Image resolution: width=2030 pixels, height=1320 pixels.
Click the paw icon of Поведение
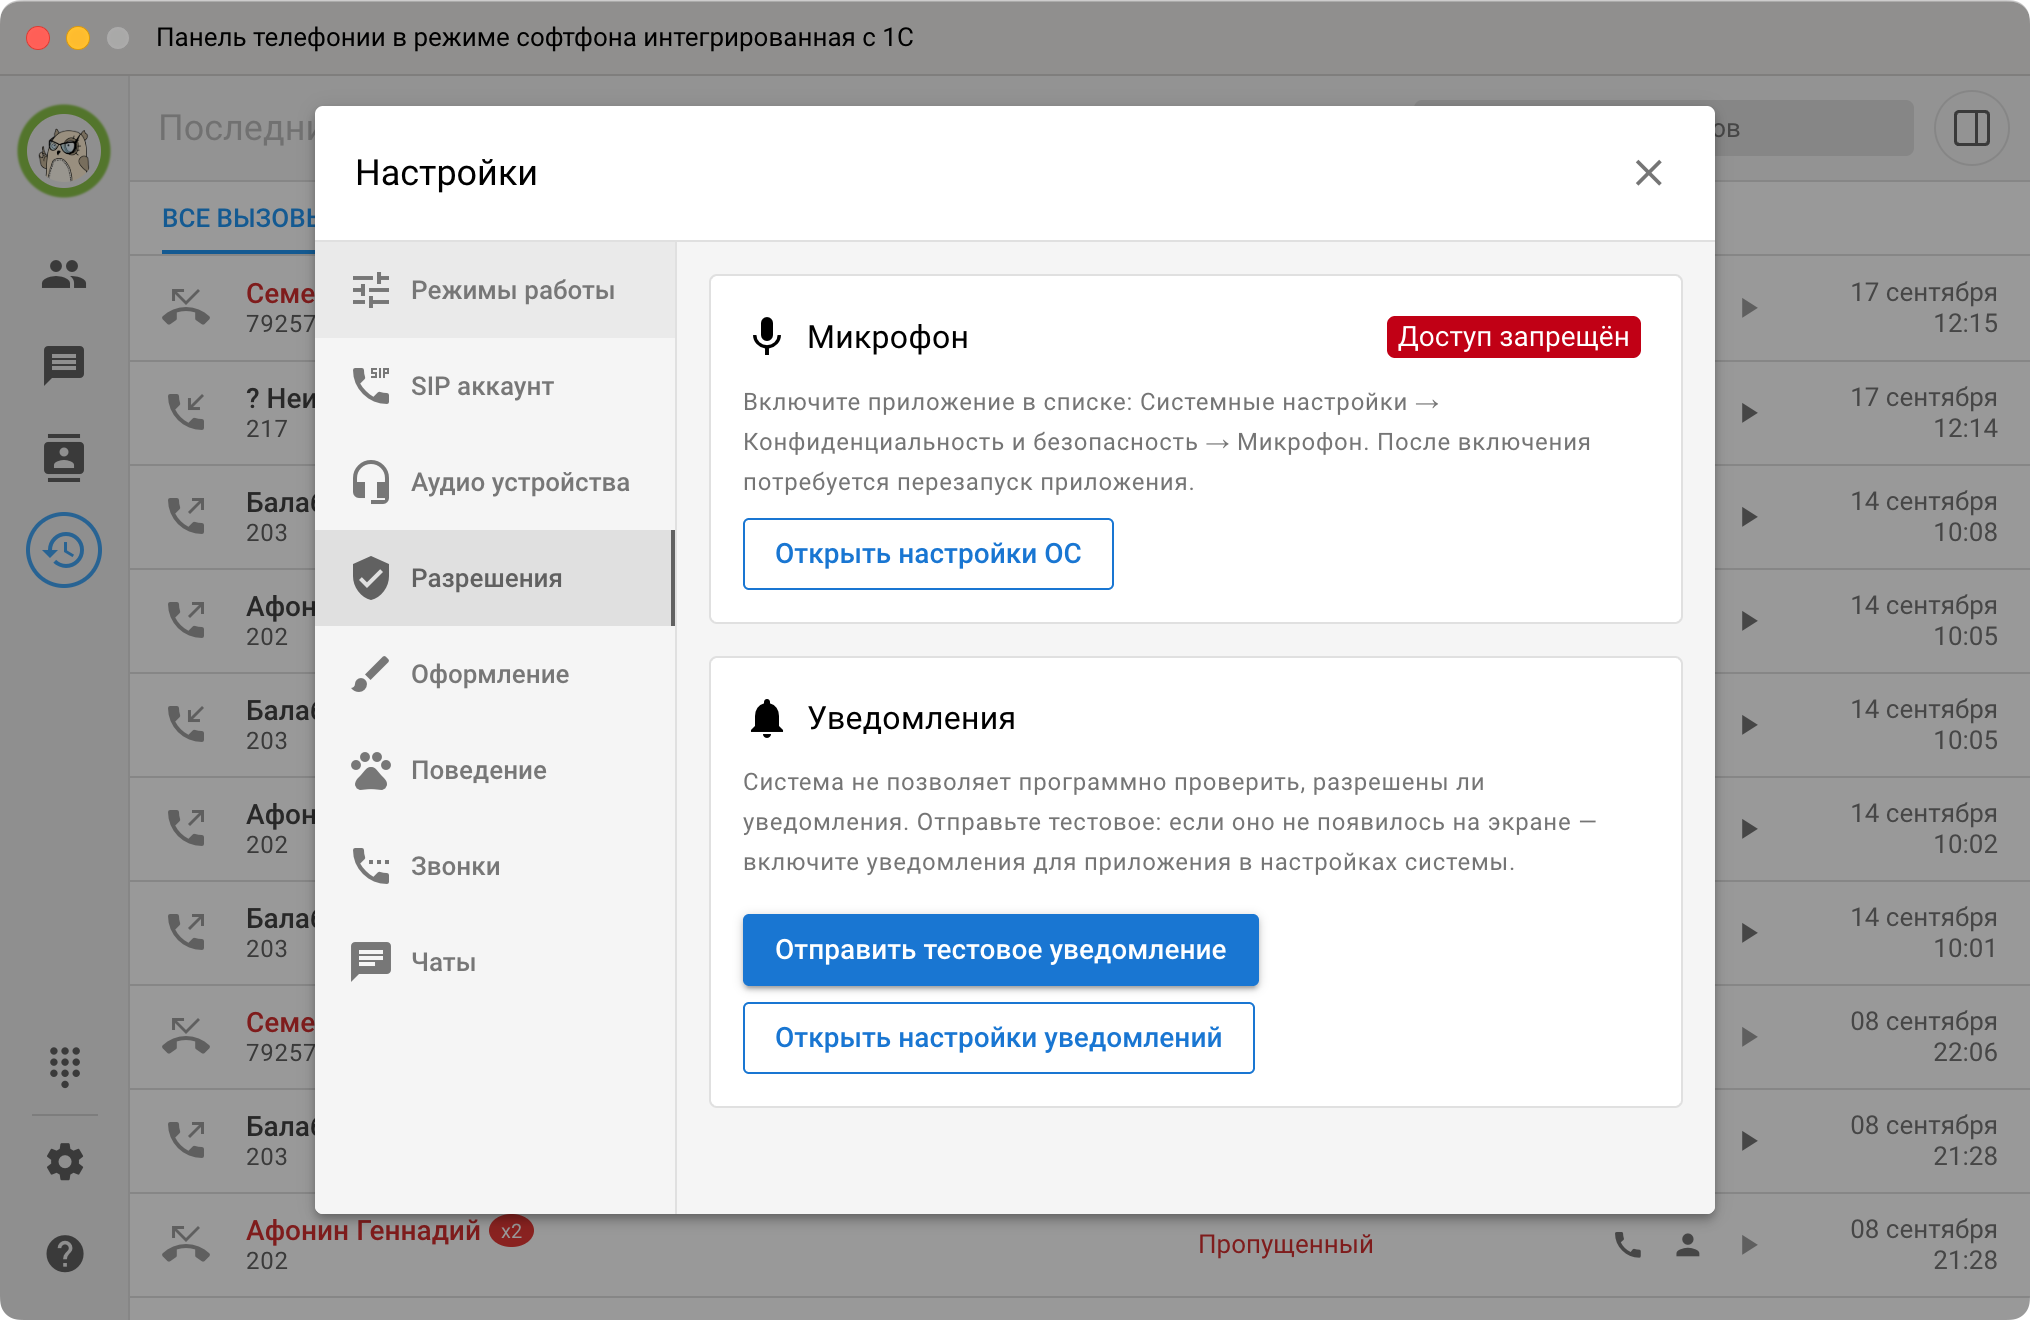(x=370, y=770)
